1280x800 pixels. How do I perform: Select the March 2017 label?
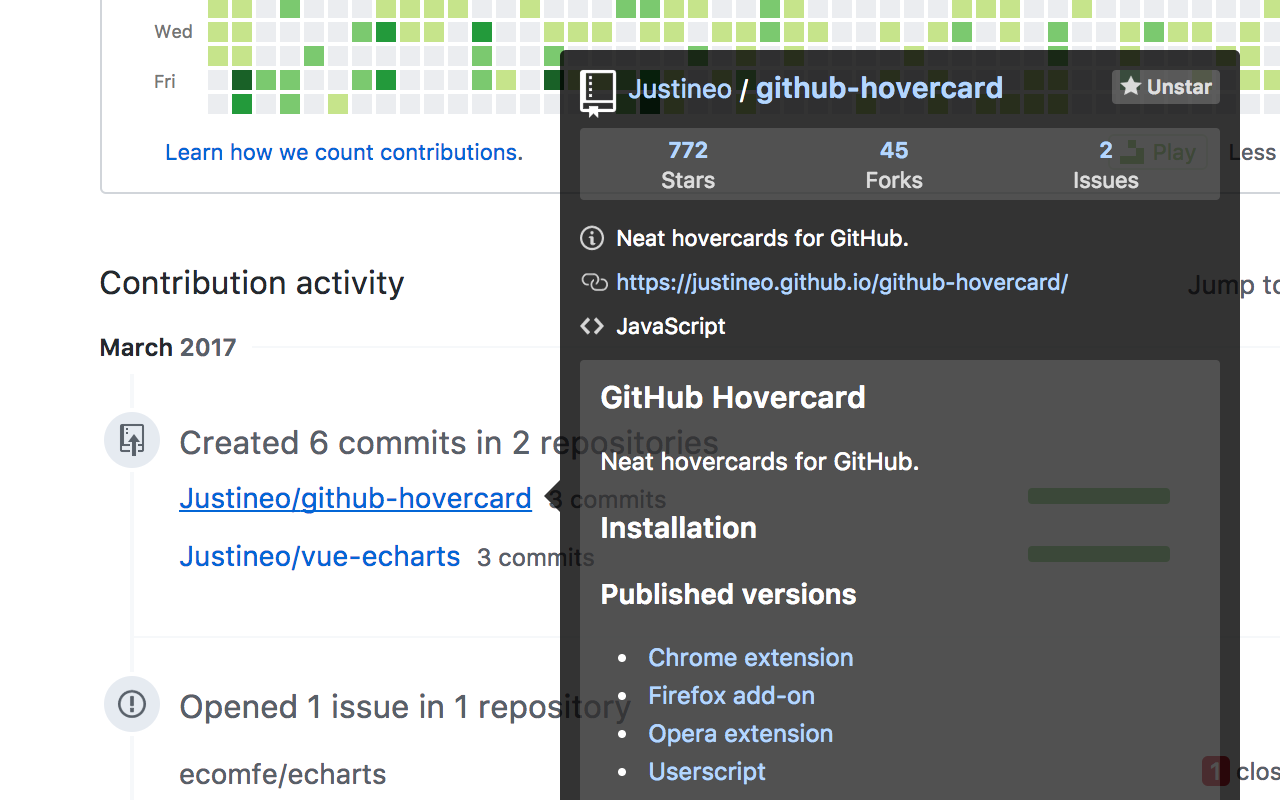[x=168, y=347]
